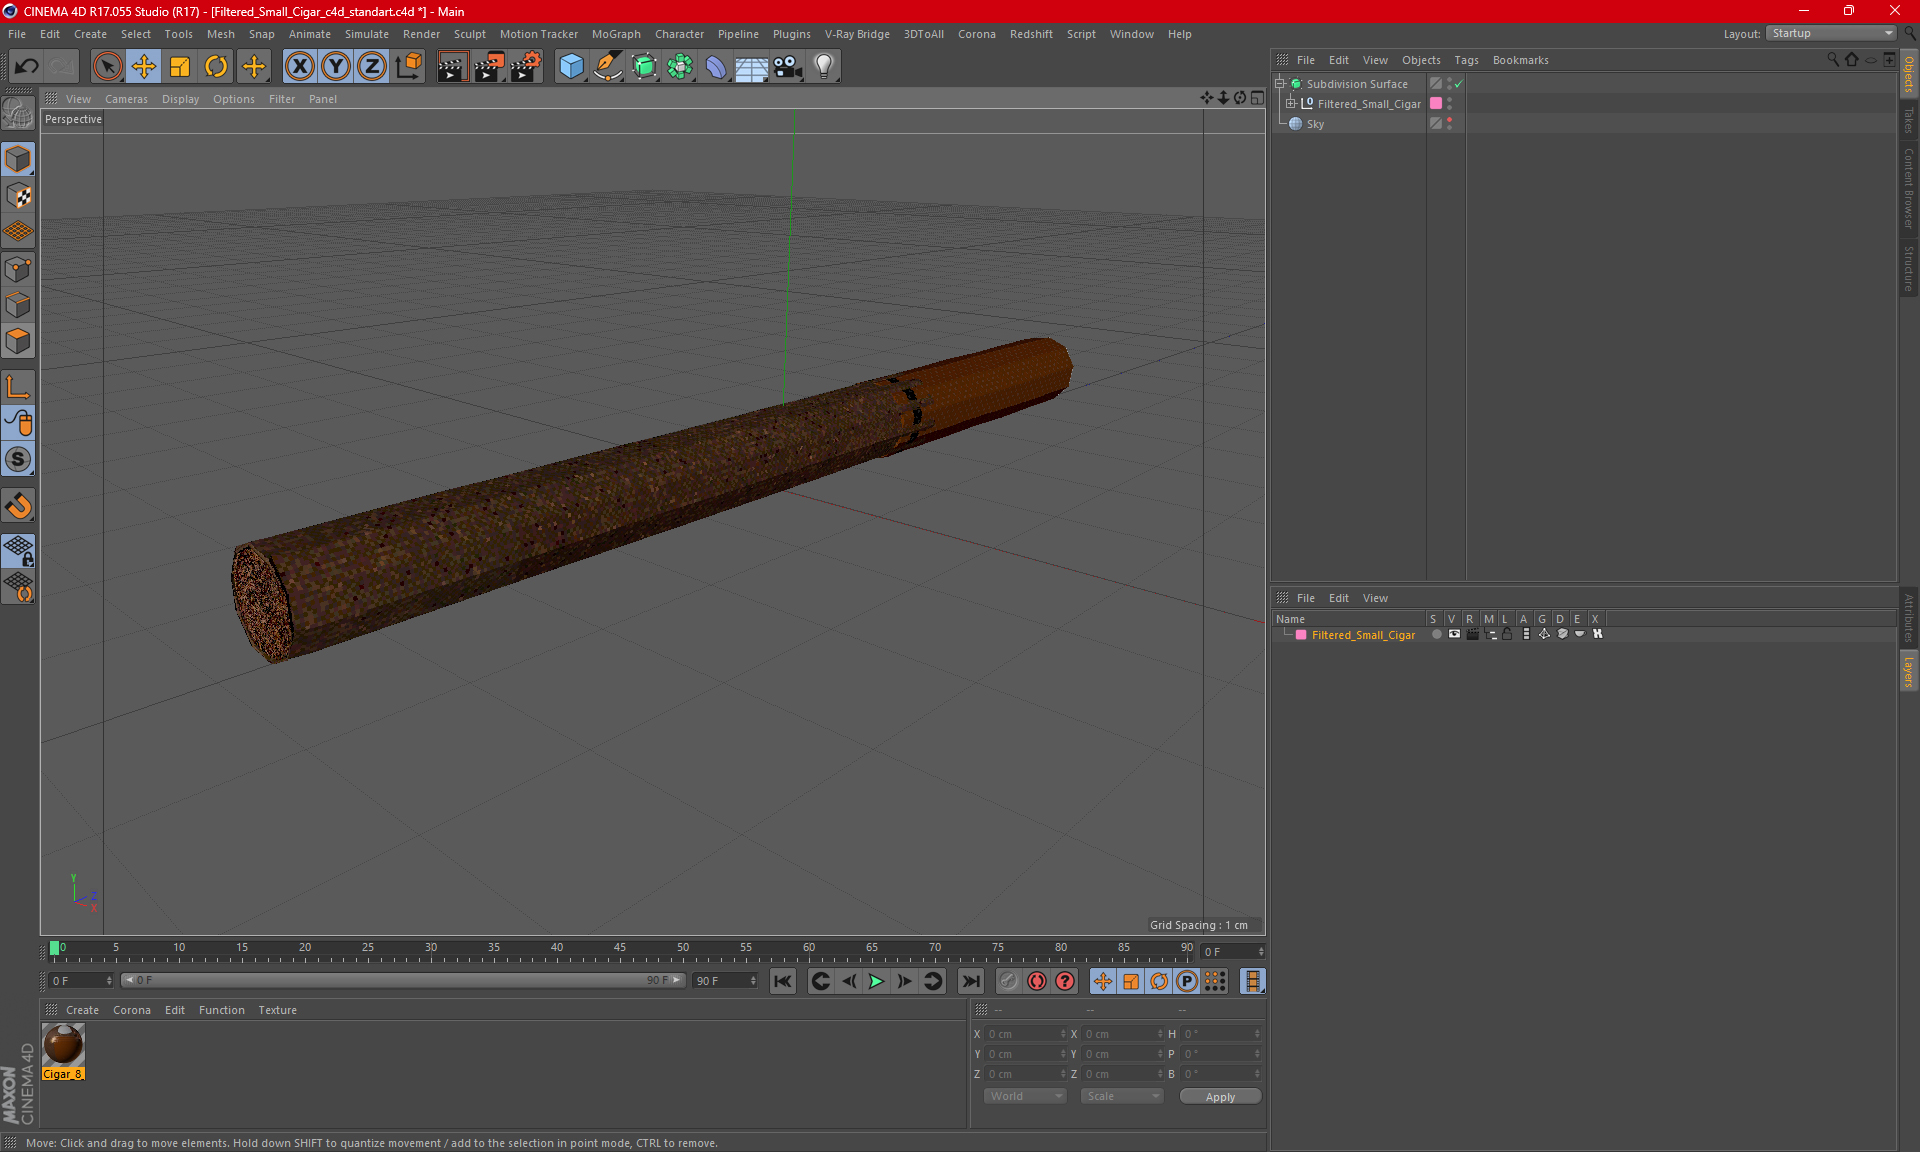Open the Cameras viewport menu
The width and height of the screenshot is (1920, 1152).
[126, 99]
